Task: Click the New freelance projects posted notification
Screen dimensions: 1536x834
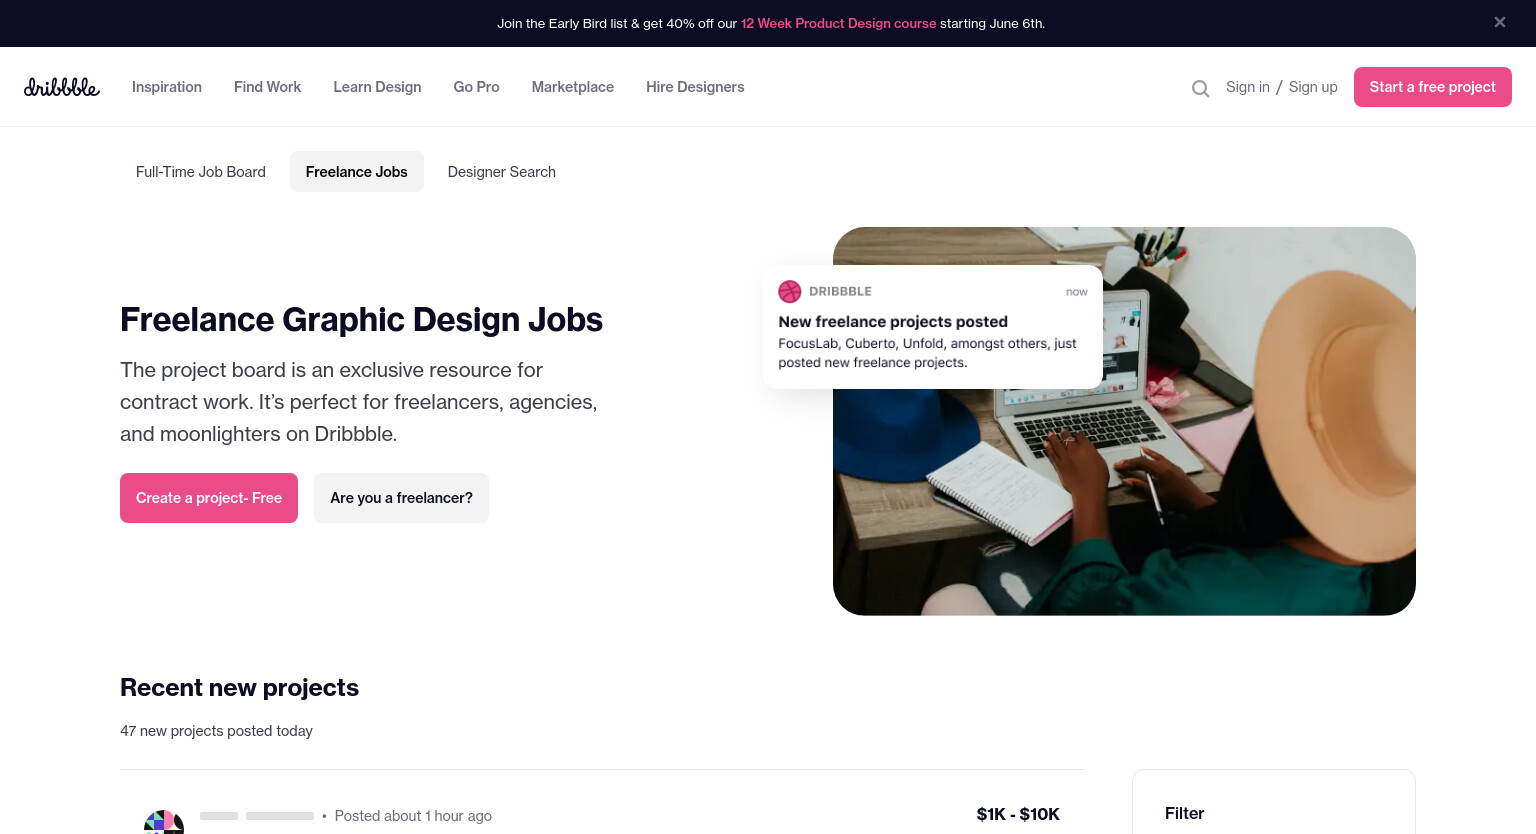Action: coord(932,327)
